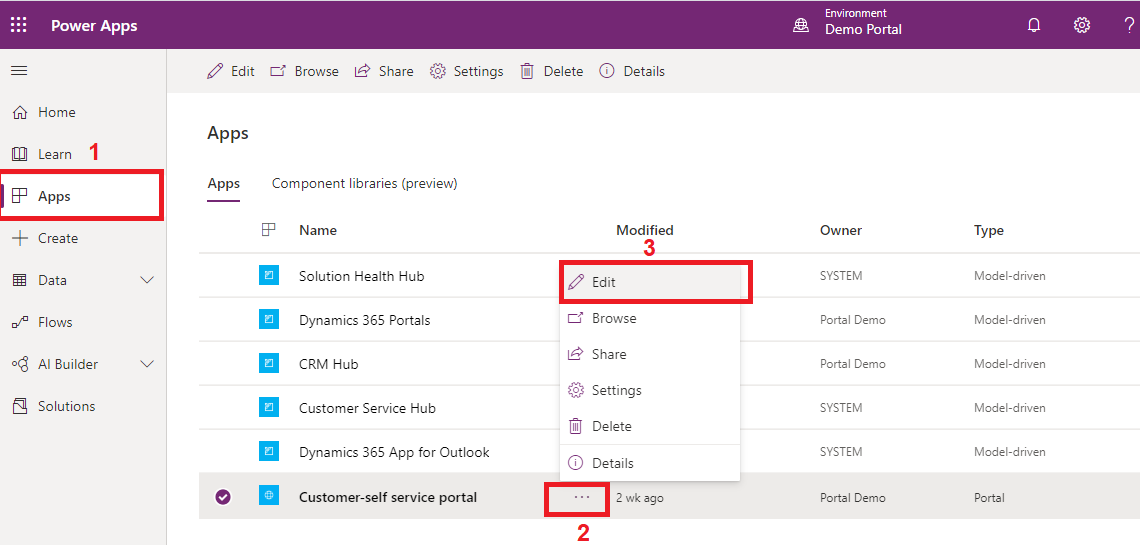Sort by the Name column header

[318, 230]
